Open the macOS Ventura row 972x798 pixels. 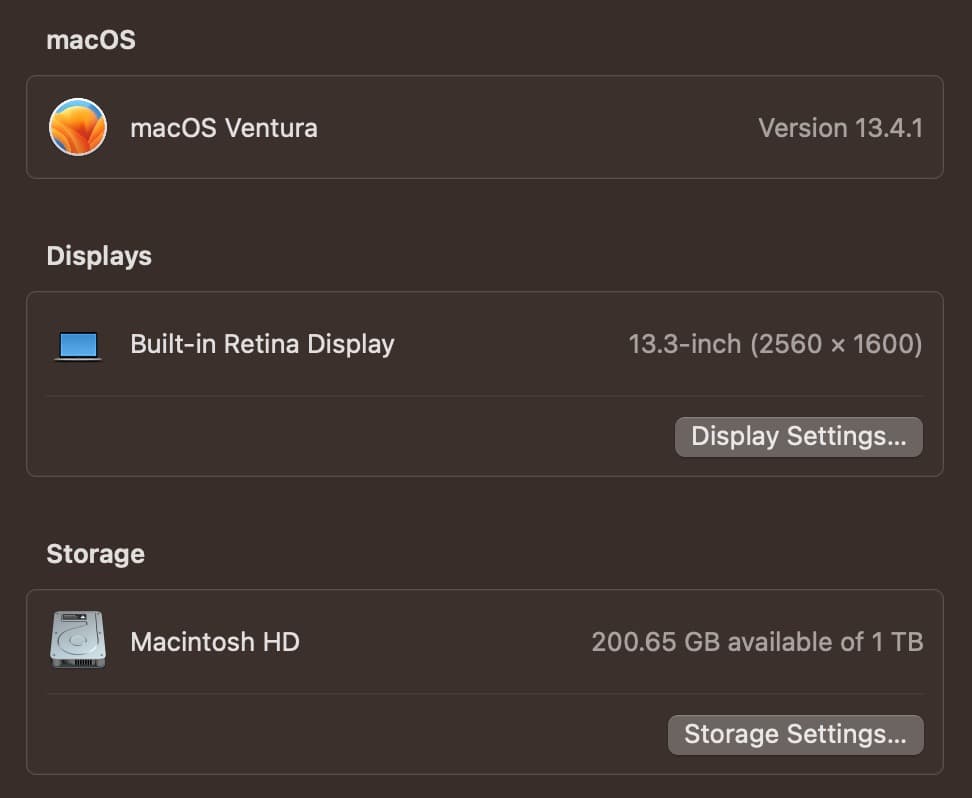pyautogui.click(x=486, y=127)
